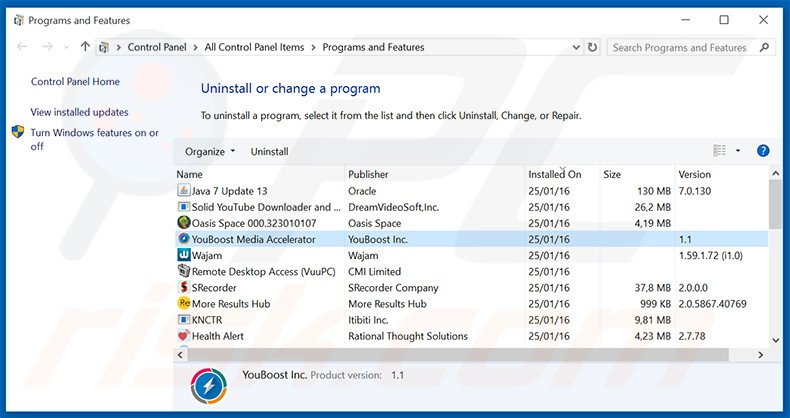This screenshot has height=418, width=790.
Task: Click All Control Panel Items breadcrumb
Action: click(x=254, y=47)
